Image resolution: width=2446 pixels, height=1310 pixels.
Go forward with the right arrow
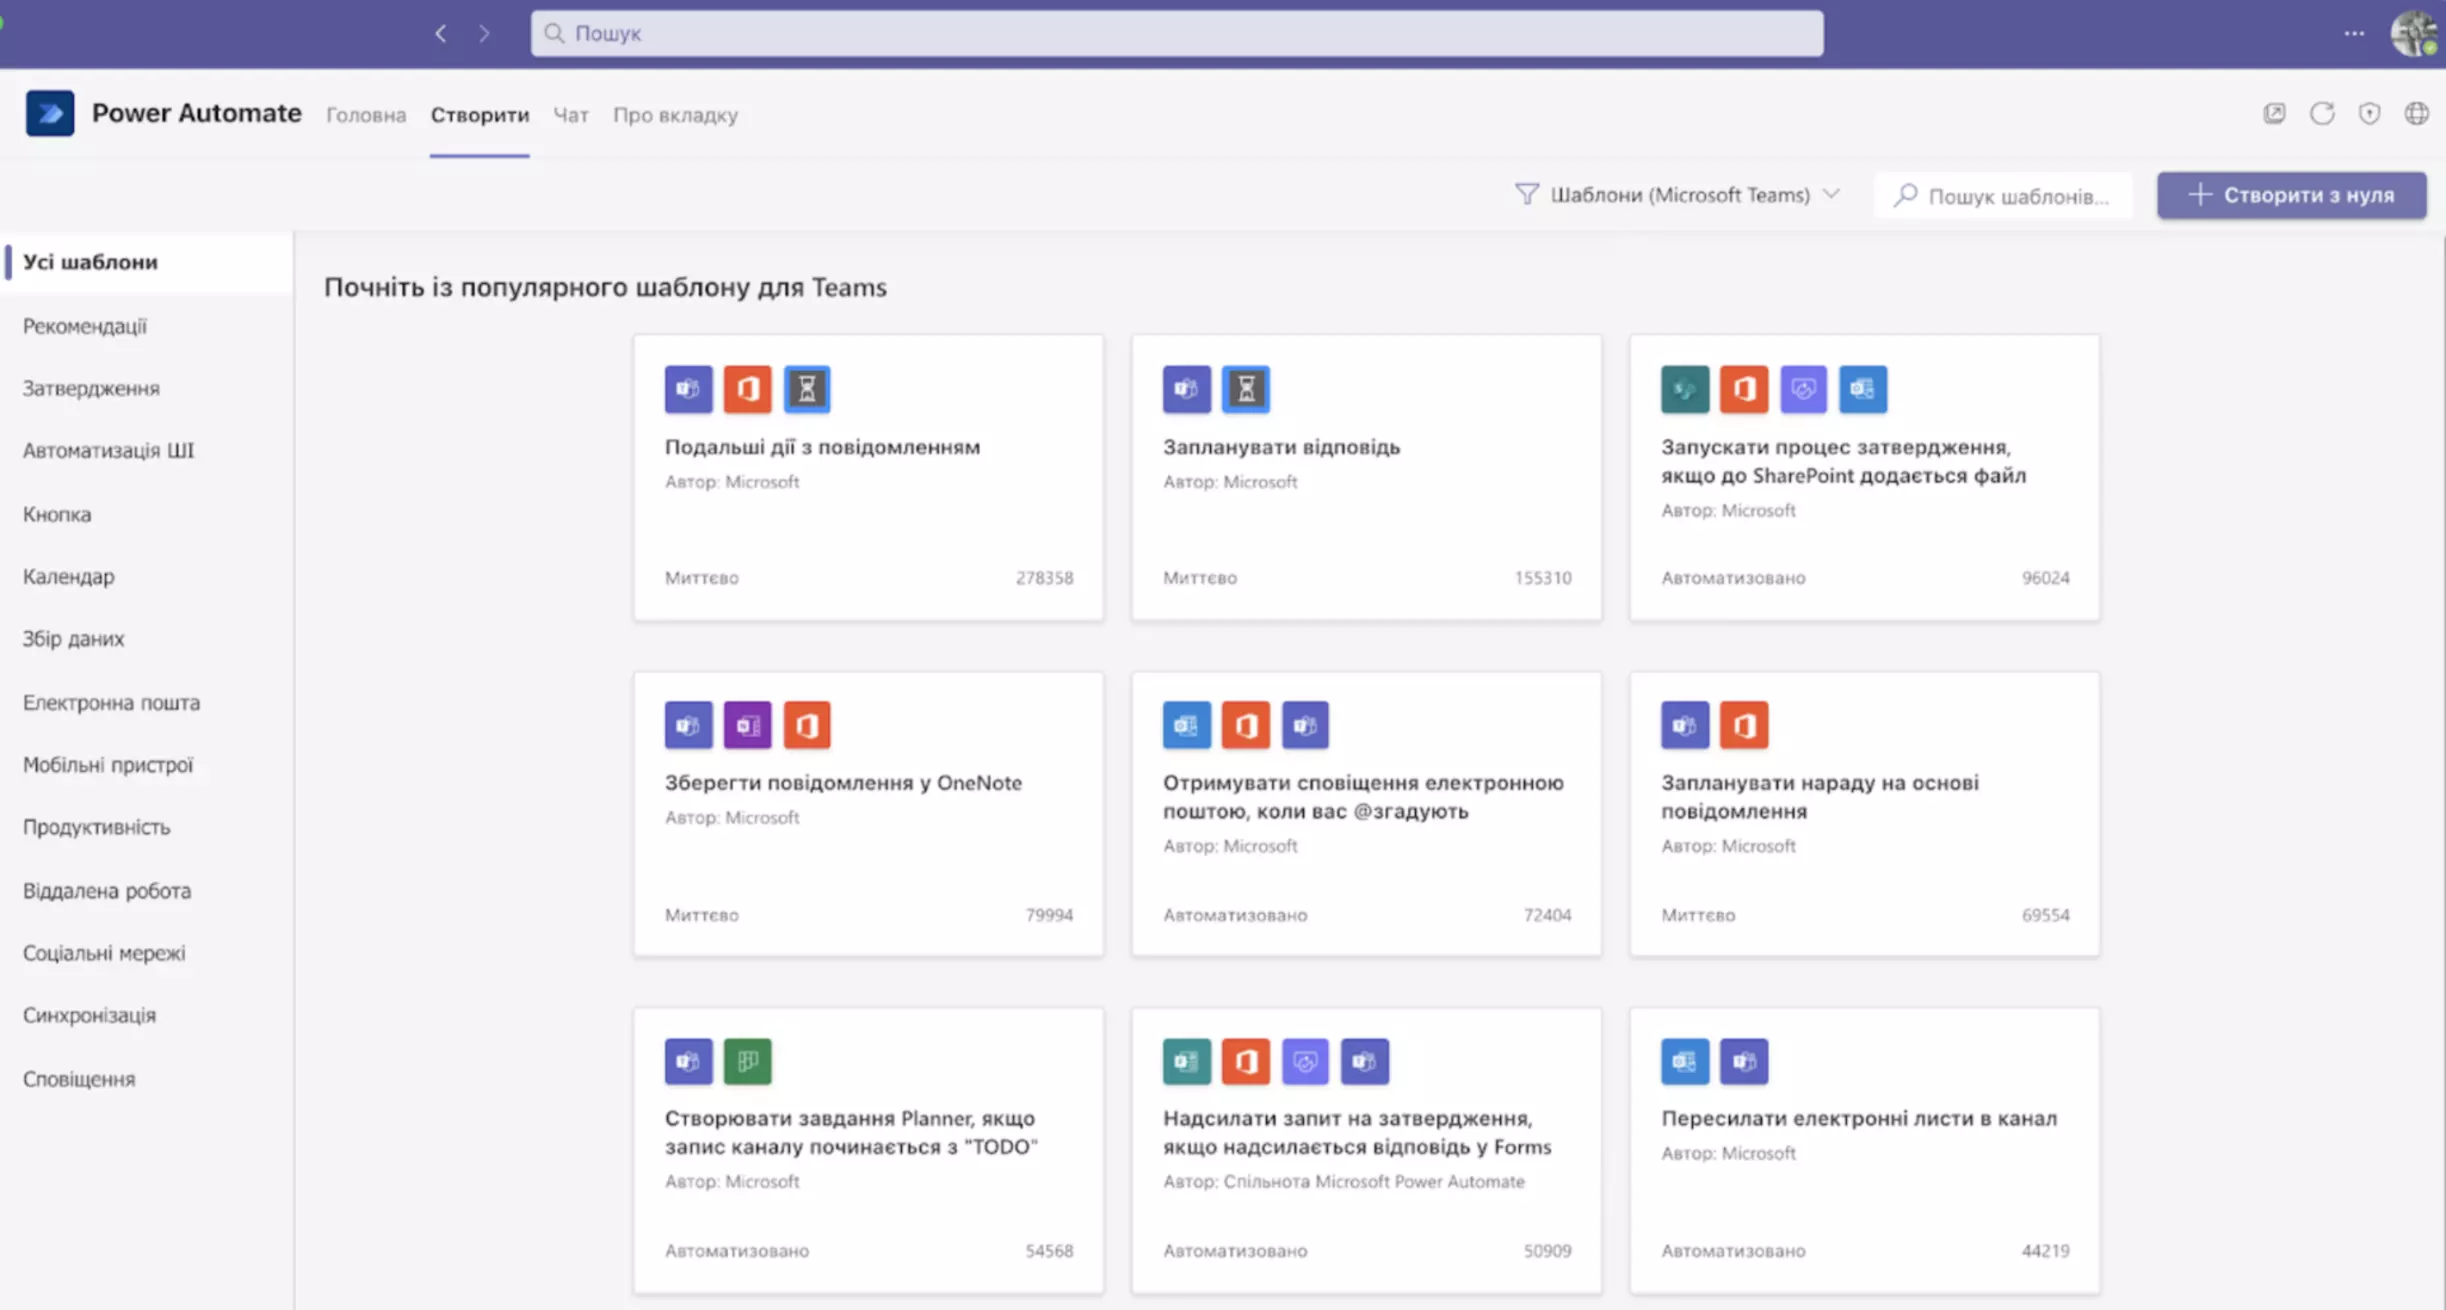click(484, 34)
